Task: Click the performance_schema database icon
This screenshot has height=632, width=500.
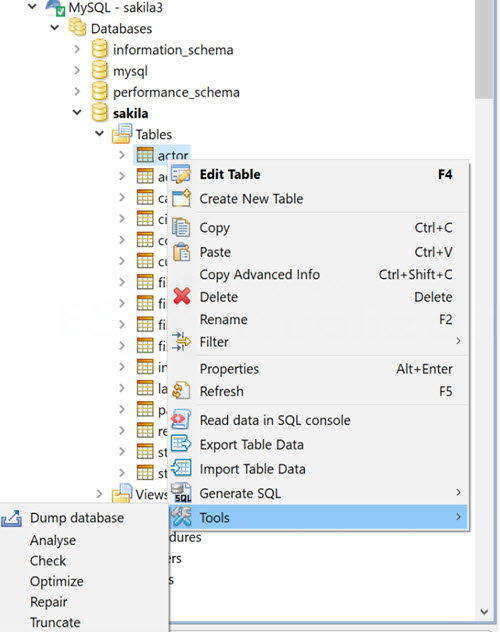Action: tap(100, 91)
